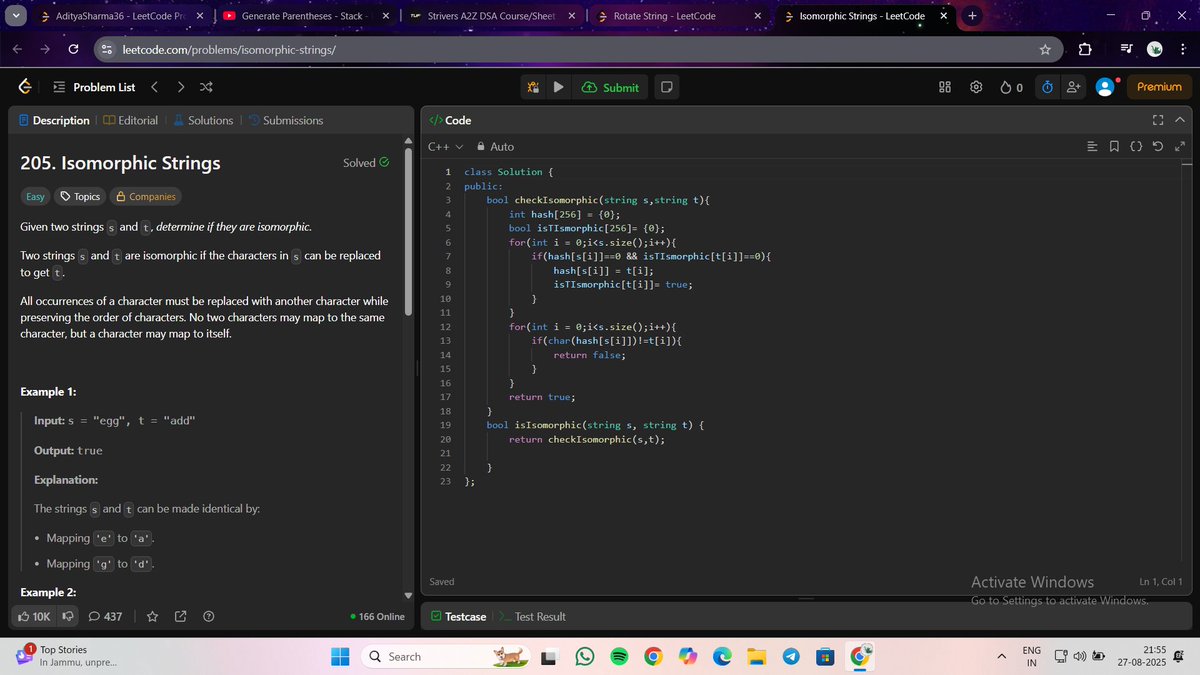1200x675 pixels.
Task: Go to the next problem arrow
Action: click(x=180, y=87)
